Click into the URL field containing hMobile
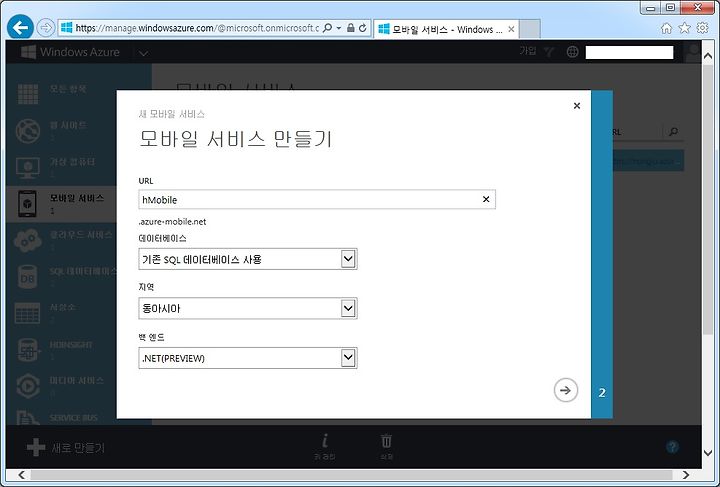The width and height of the screenshot is (720, 487). click(x=317, y=199)
